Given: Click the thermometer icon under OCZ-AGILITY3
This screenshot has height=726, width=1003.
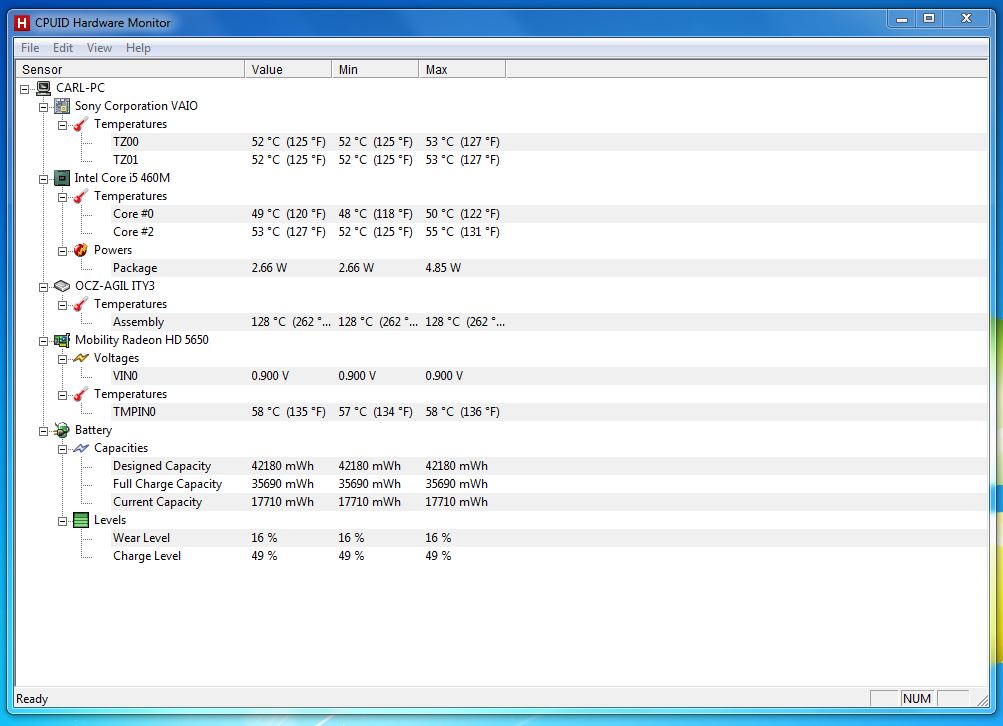Looking at the screenshot, I should pyautogui.click(x=81, y=304).
